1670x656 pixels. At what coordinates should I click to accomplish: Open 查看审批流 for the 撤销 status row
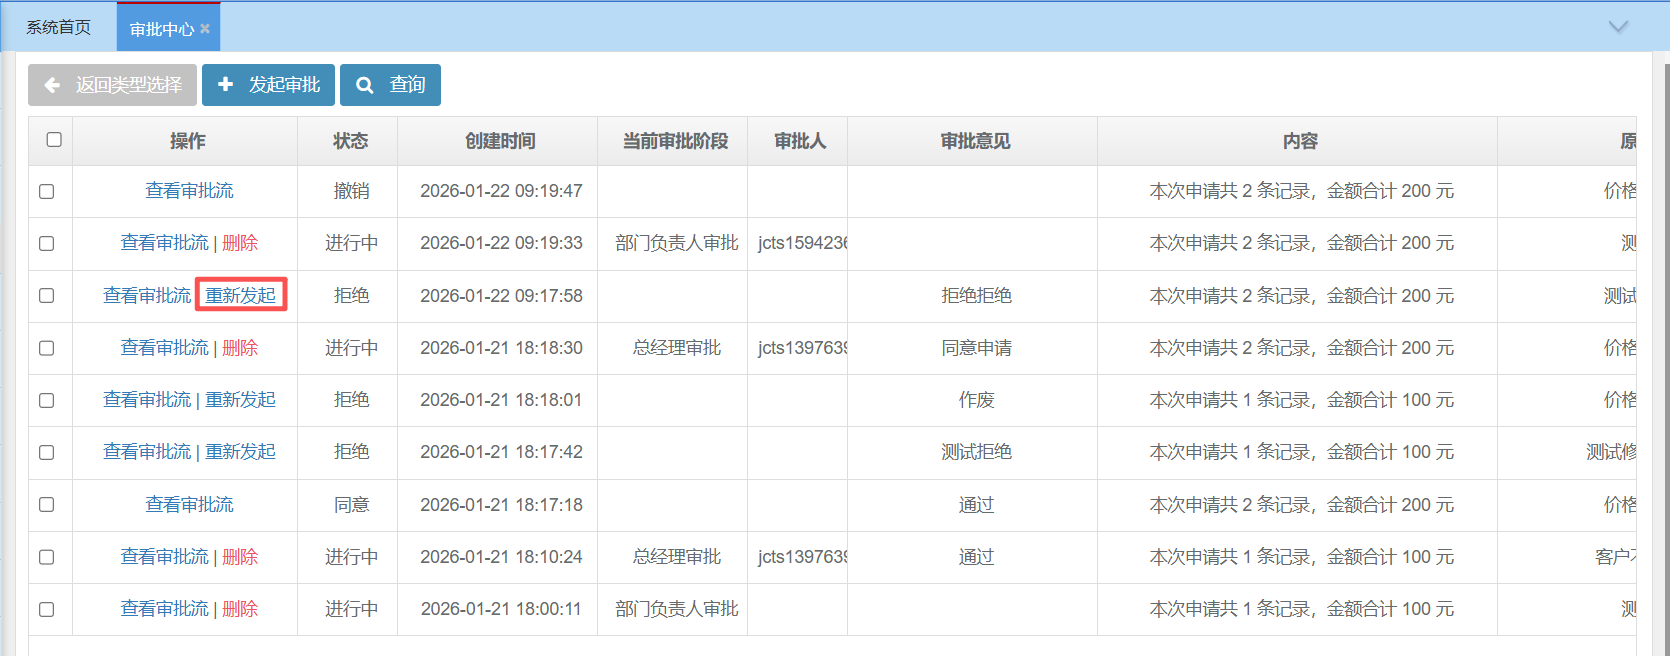189,191
